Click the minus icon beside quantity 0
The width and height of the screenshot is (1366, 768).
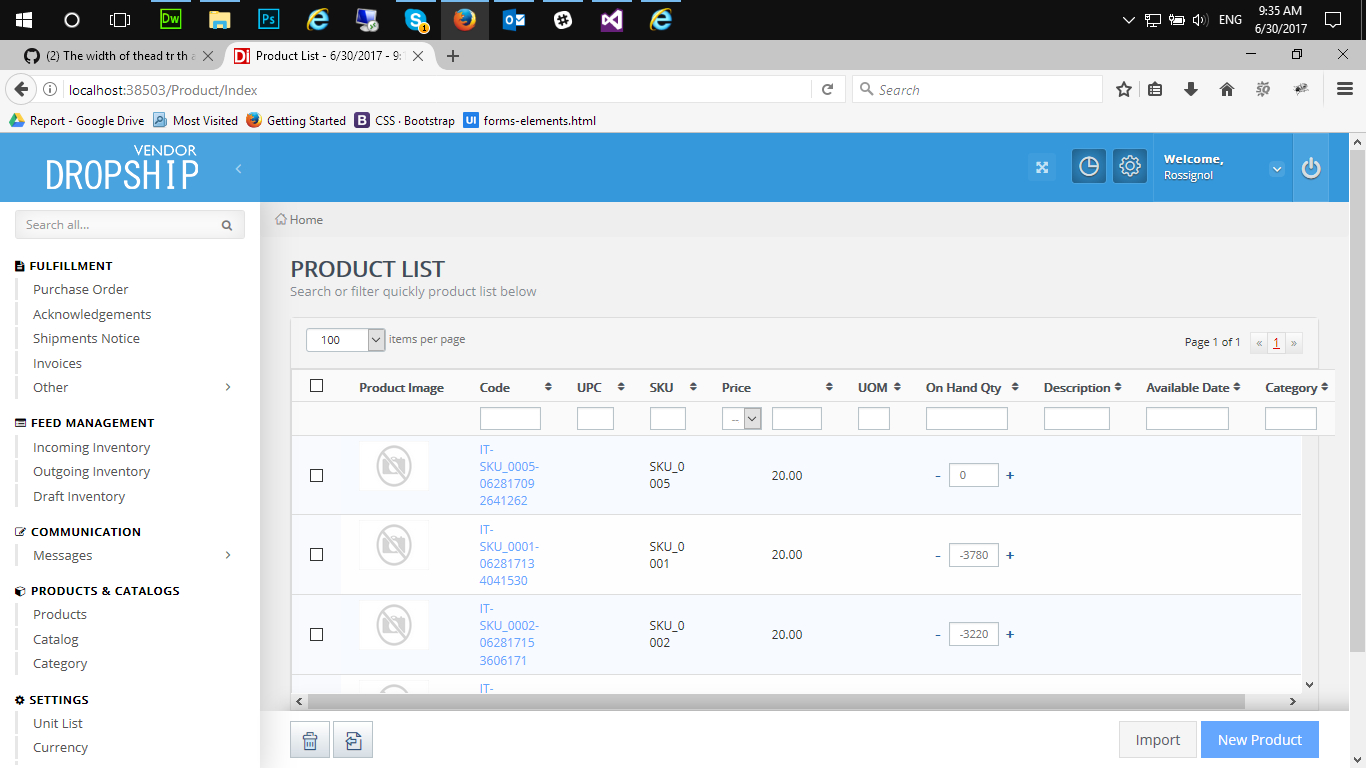click(x=938, y=476)
